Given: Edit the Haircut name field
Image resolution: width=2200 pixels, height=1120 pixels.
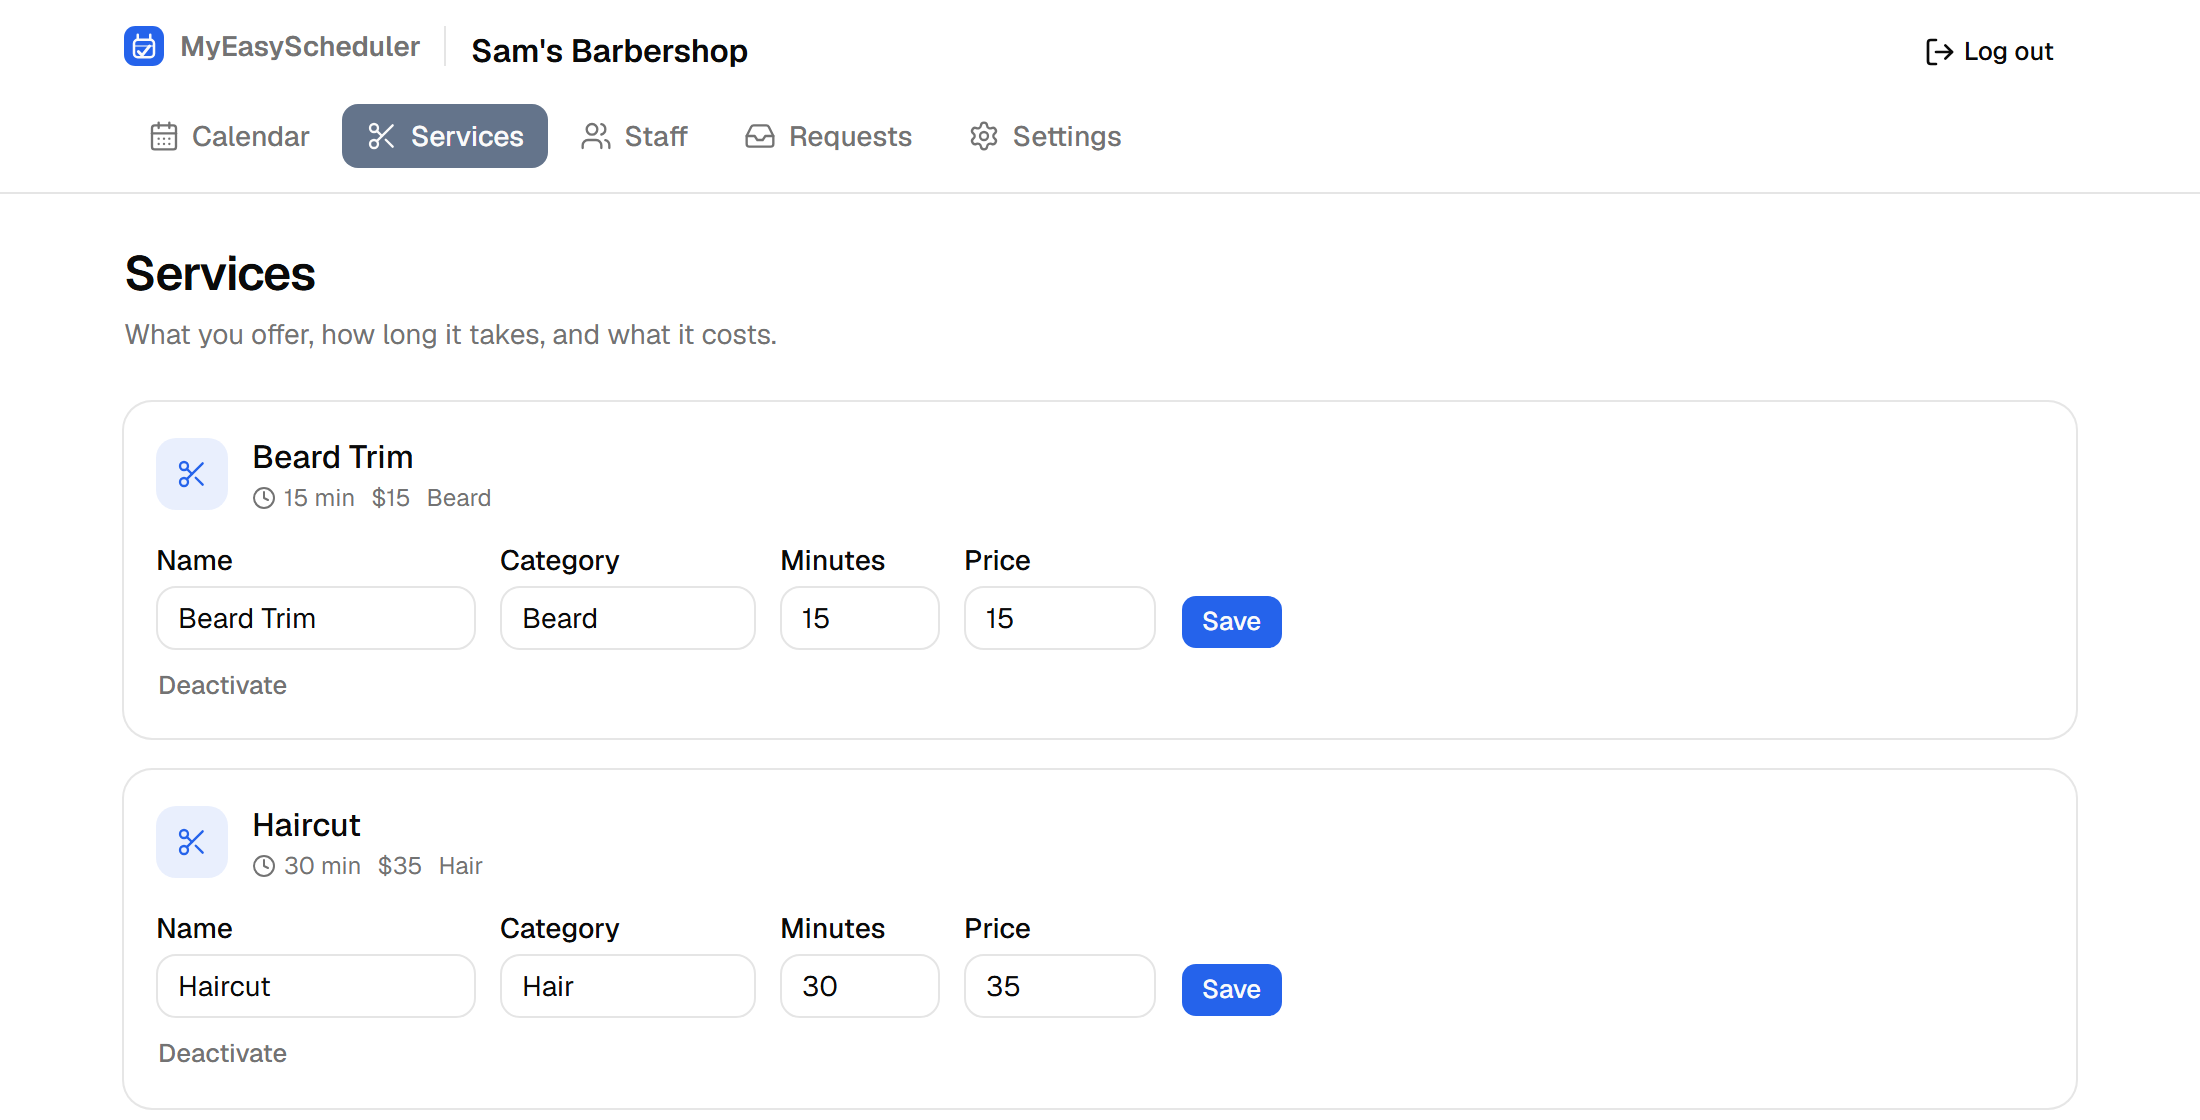Looking at the screenshot, I should coord(316,986).
